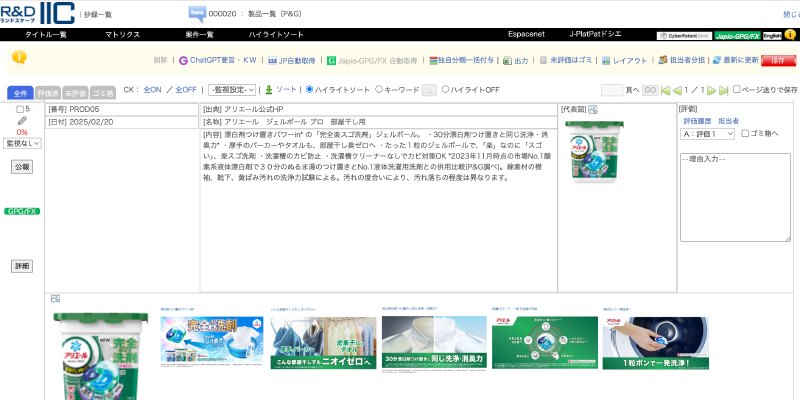Switch to 未評価 tab
The width and height of the screenshot is (800, 400).
(74, 93)
